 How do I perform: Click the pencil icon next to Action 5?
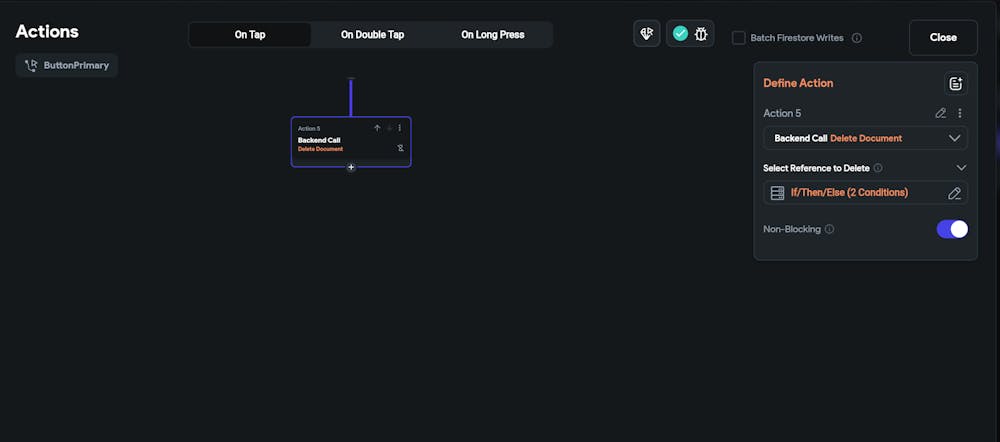[x=940, y=113]
